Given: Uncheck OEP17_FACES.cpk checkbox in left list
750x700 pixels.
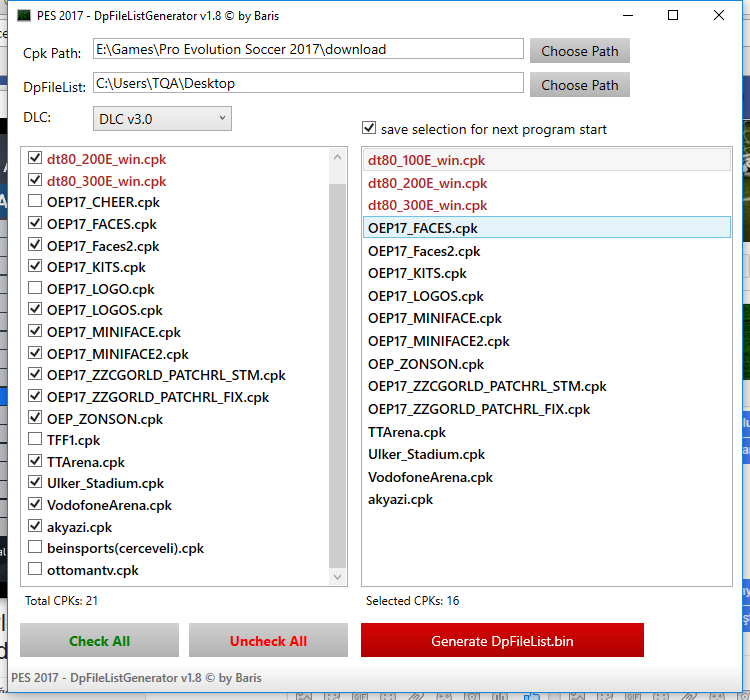Looking at the screenshot, I should click(35, 222).
